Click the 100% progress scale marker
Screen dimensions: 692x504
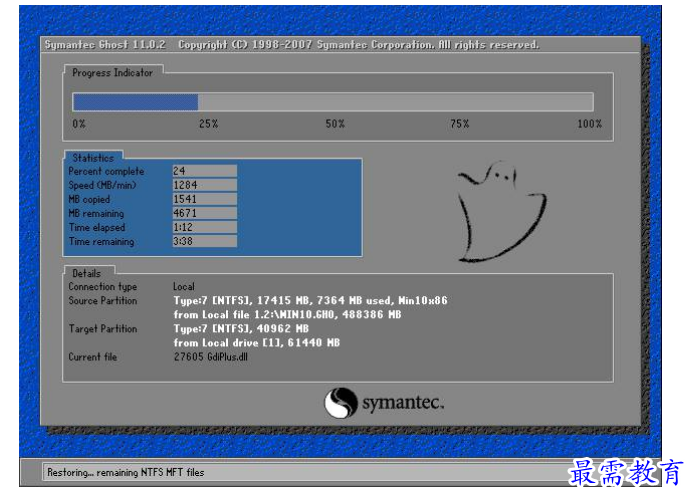[590, 124]
